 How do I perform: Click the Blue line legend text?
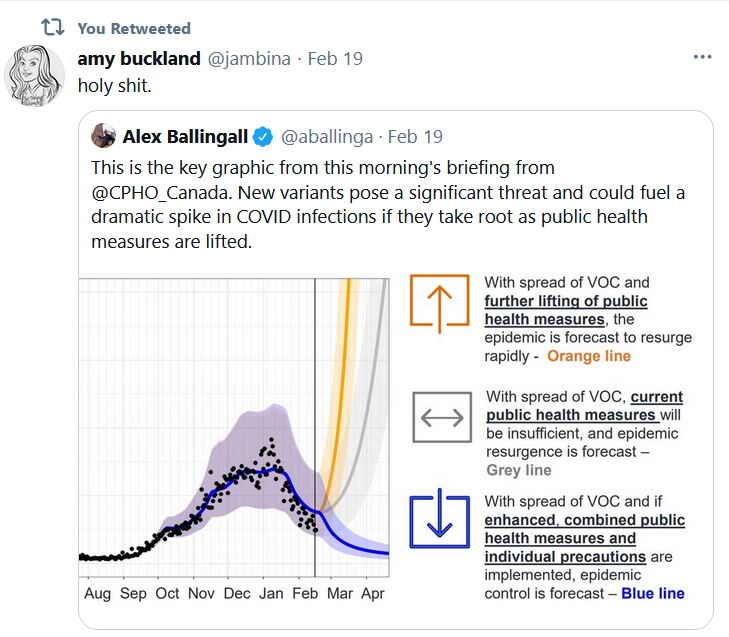click(653, 594)
